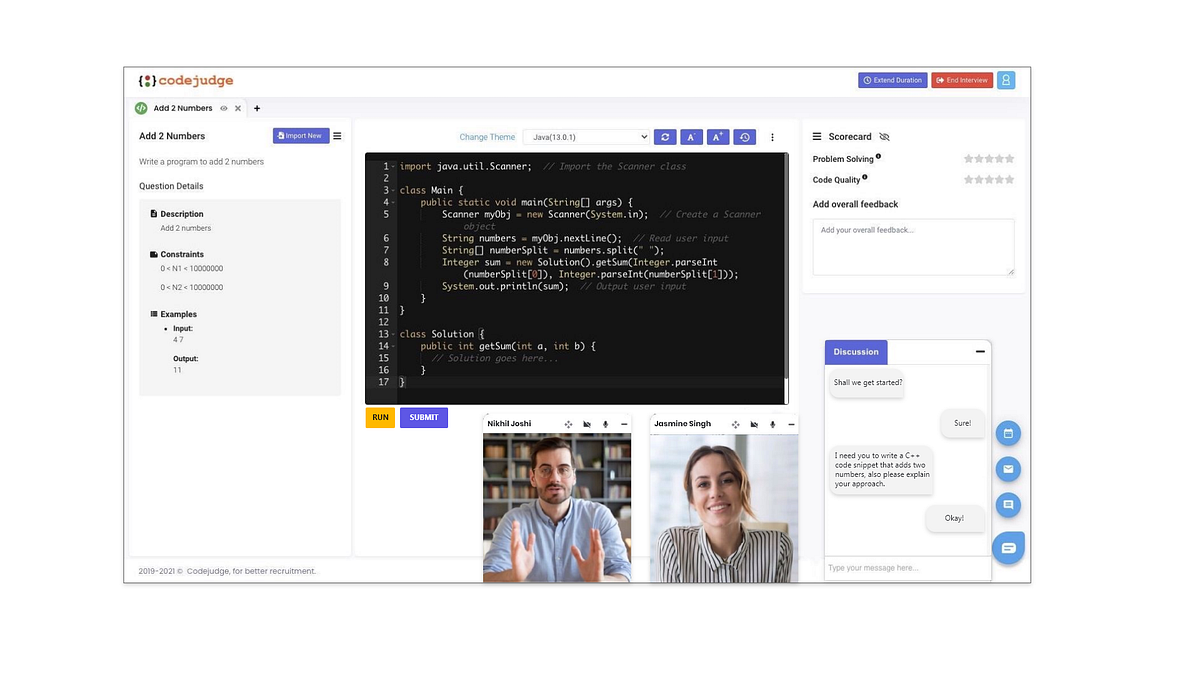The height and width of the screenshot is (675, 1200).
Task: Reset the code editor with the refresh icon
Action: click(x=665, y=137)
